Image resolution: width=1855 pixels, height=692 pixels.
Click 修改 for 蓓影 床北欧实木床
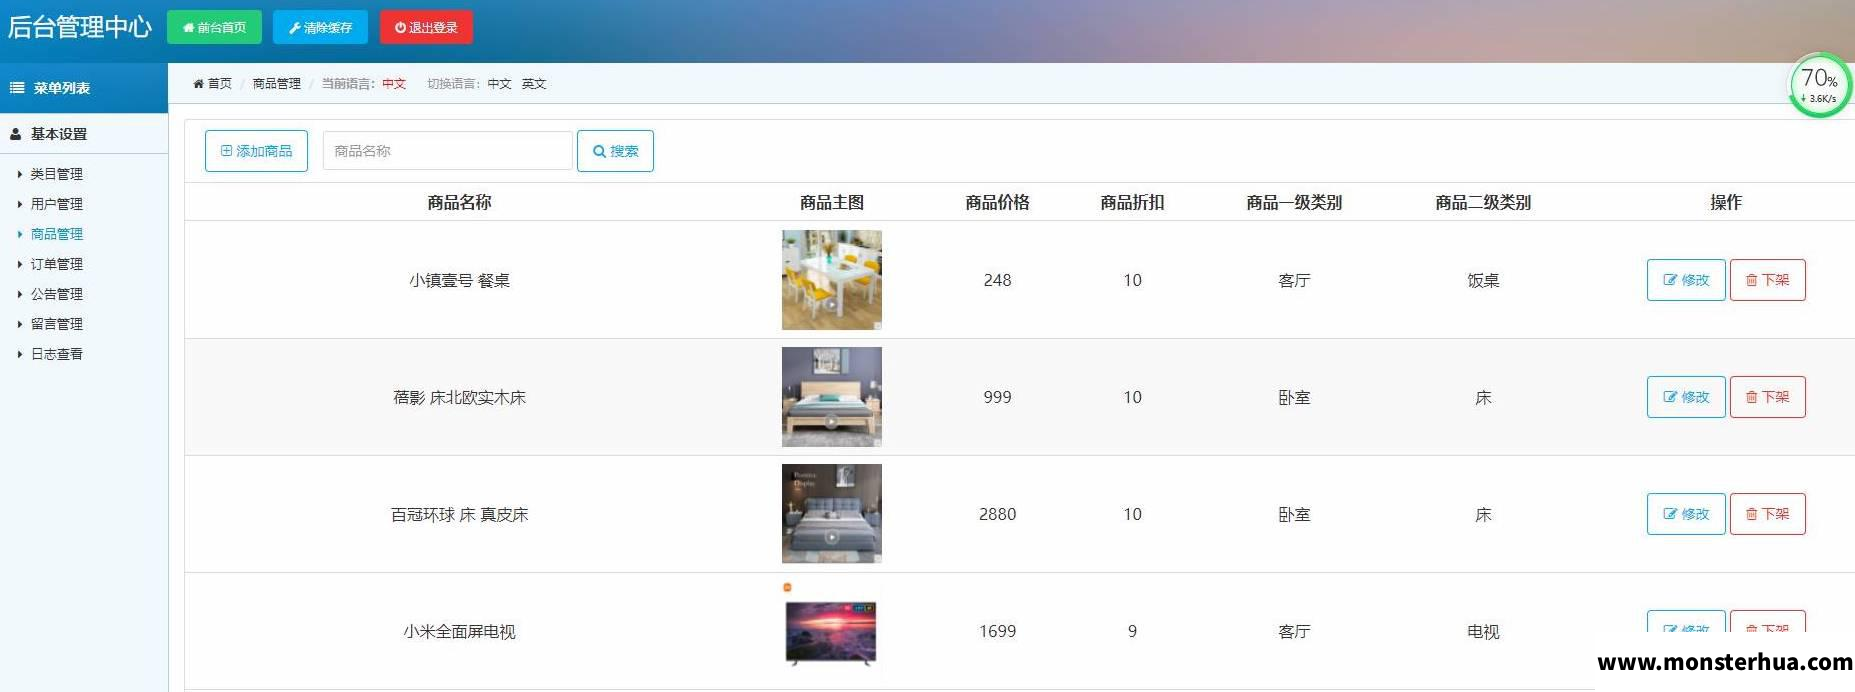pyautogui.click(x=1686, y=397)
